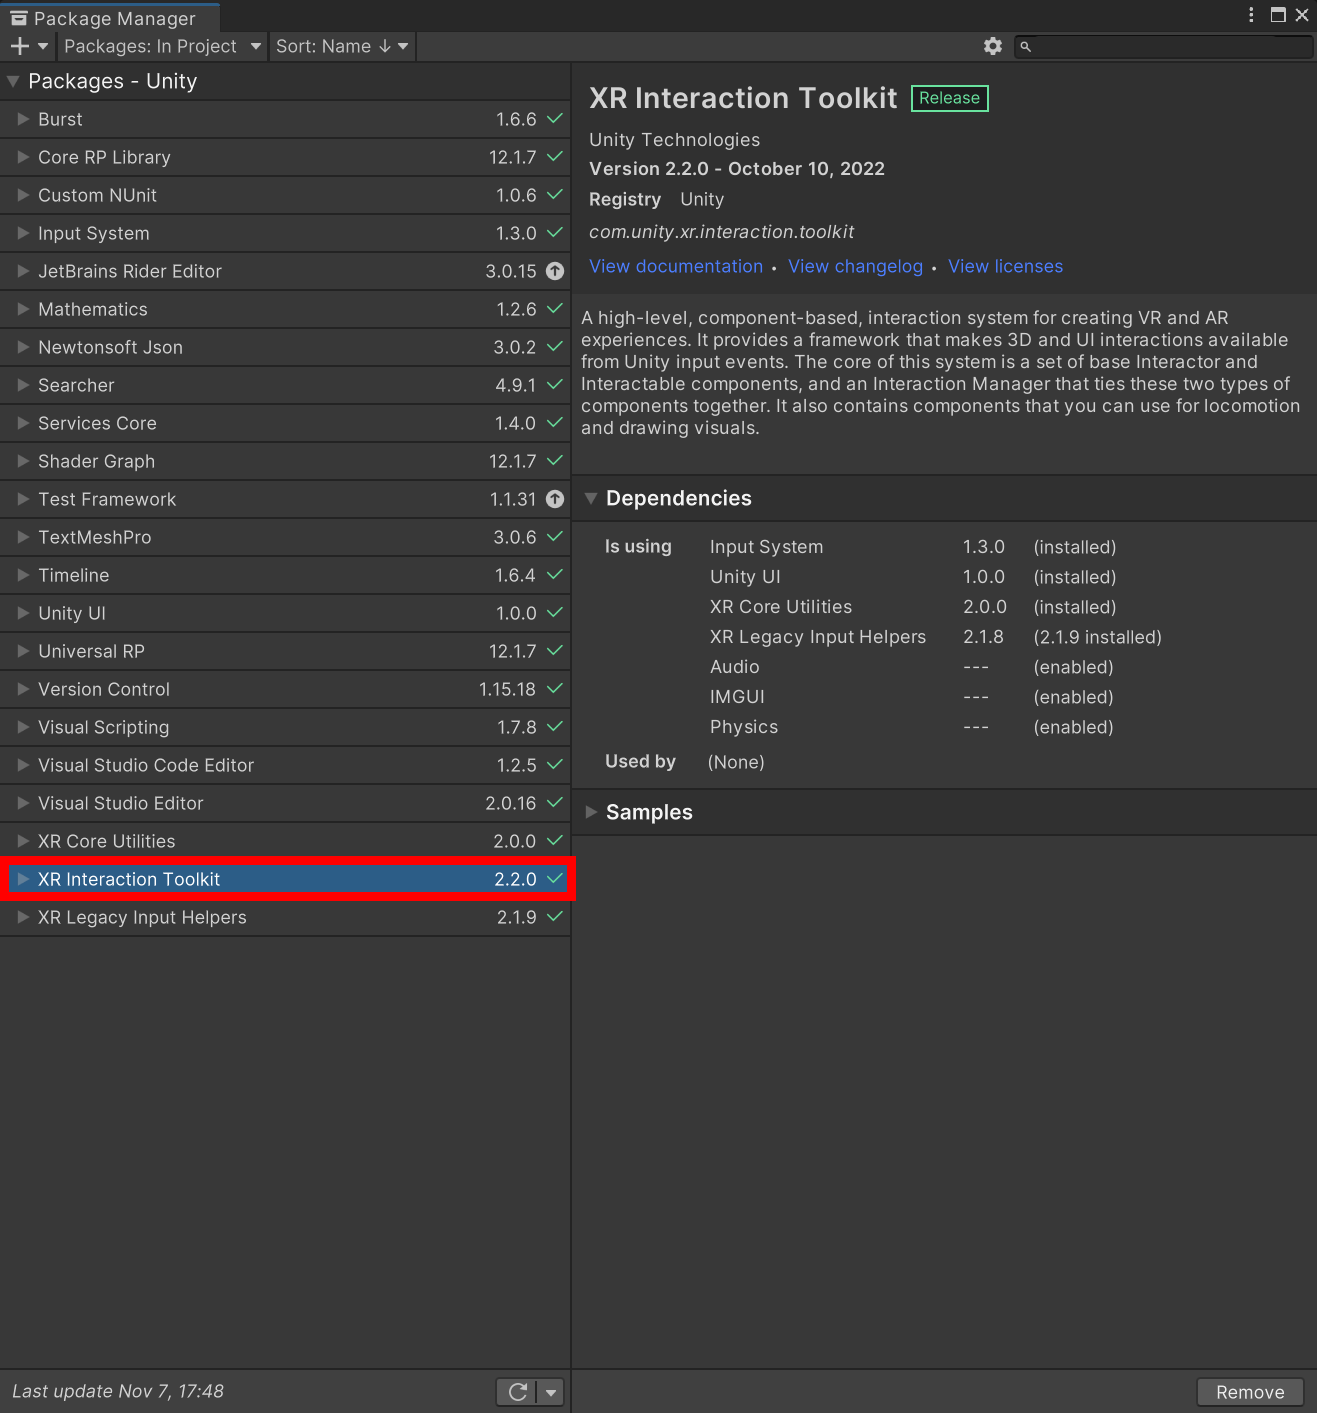The image size is (1317, 1413).
Task: Expand the Timeline package arrow
Action: (x=23, y=575)
